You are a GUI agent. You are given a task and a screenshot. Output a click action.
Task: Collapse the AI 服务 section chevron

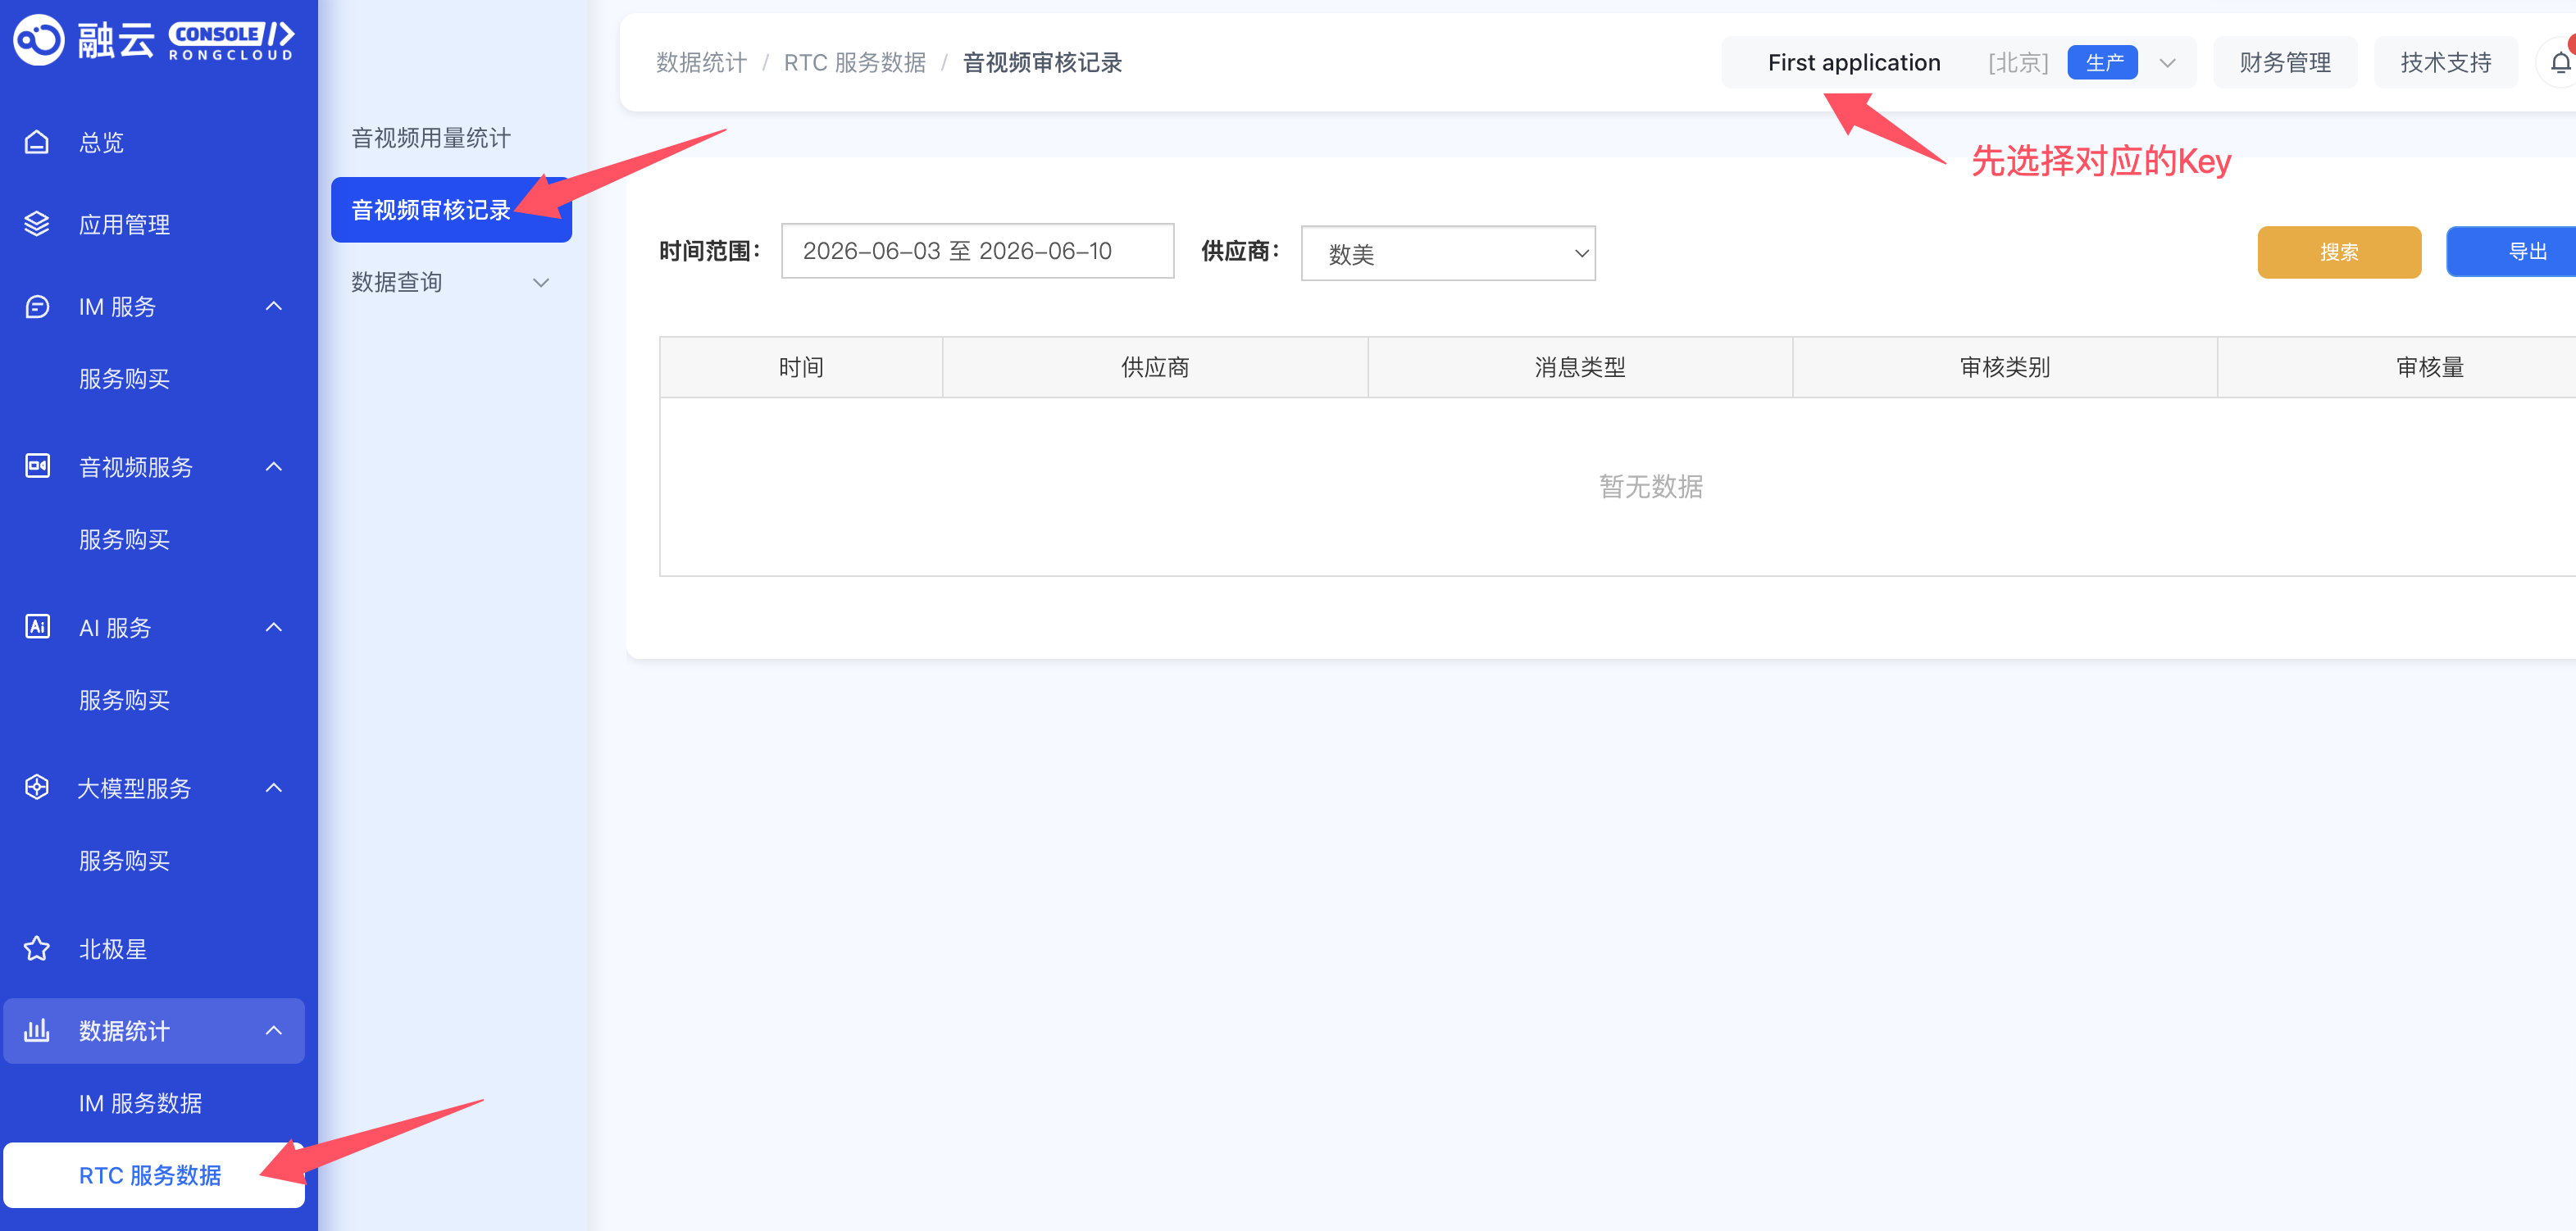pos(274,627)
